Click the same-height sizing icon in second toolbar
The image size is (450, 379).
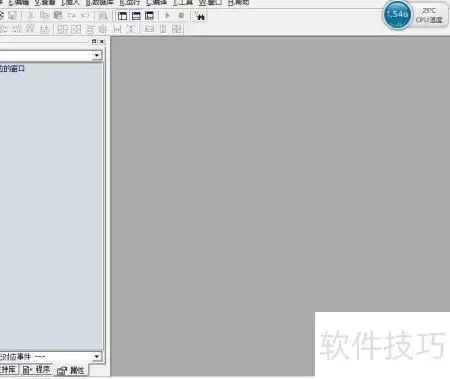click(x=163, y=29)
